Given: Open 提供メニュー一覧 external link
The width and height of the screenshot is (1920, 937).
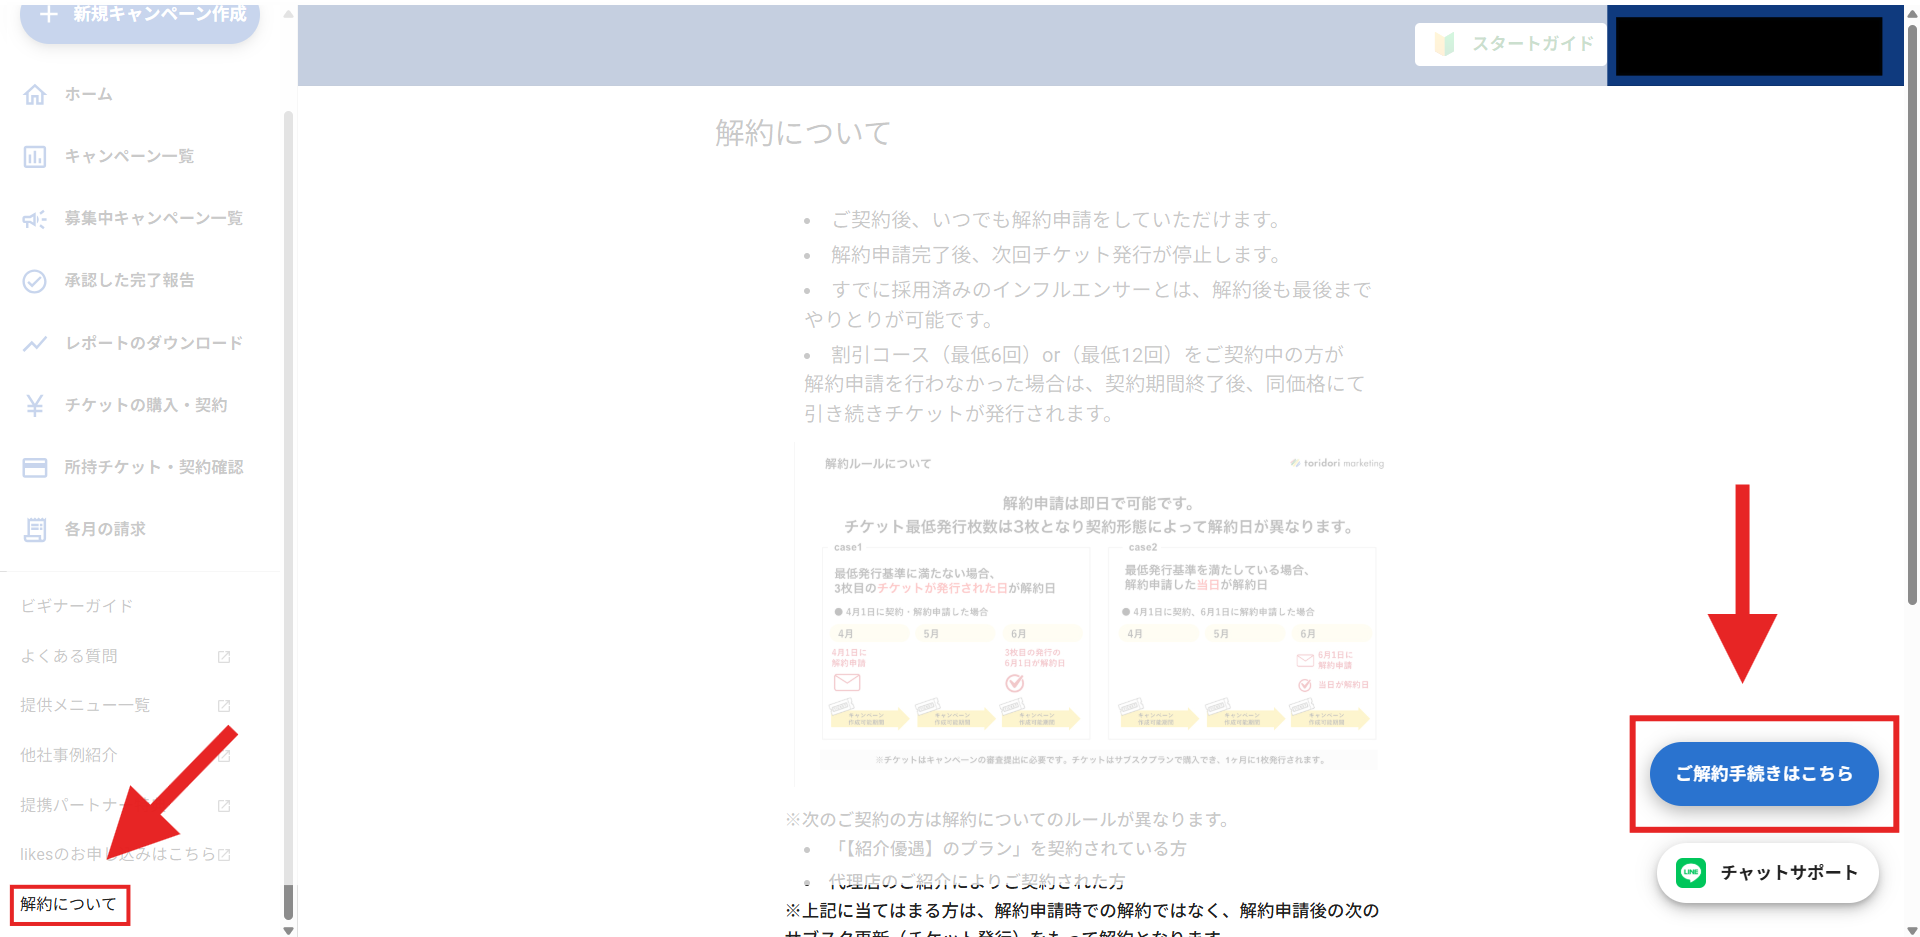Looking at the screenshot, I should (224, 705).
